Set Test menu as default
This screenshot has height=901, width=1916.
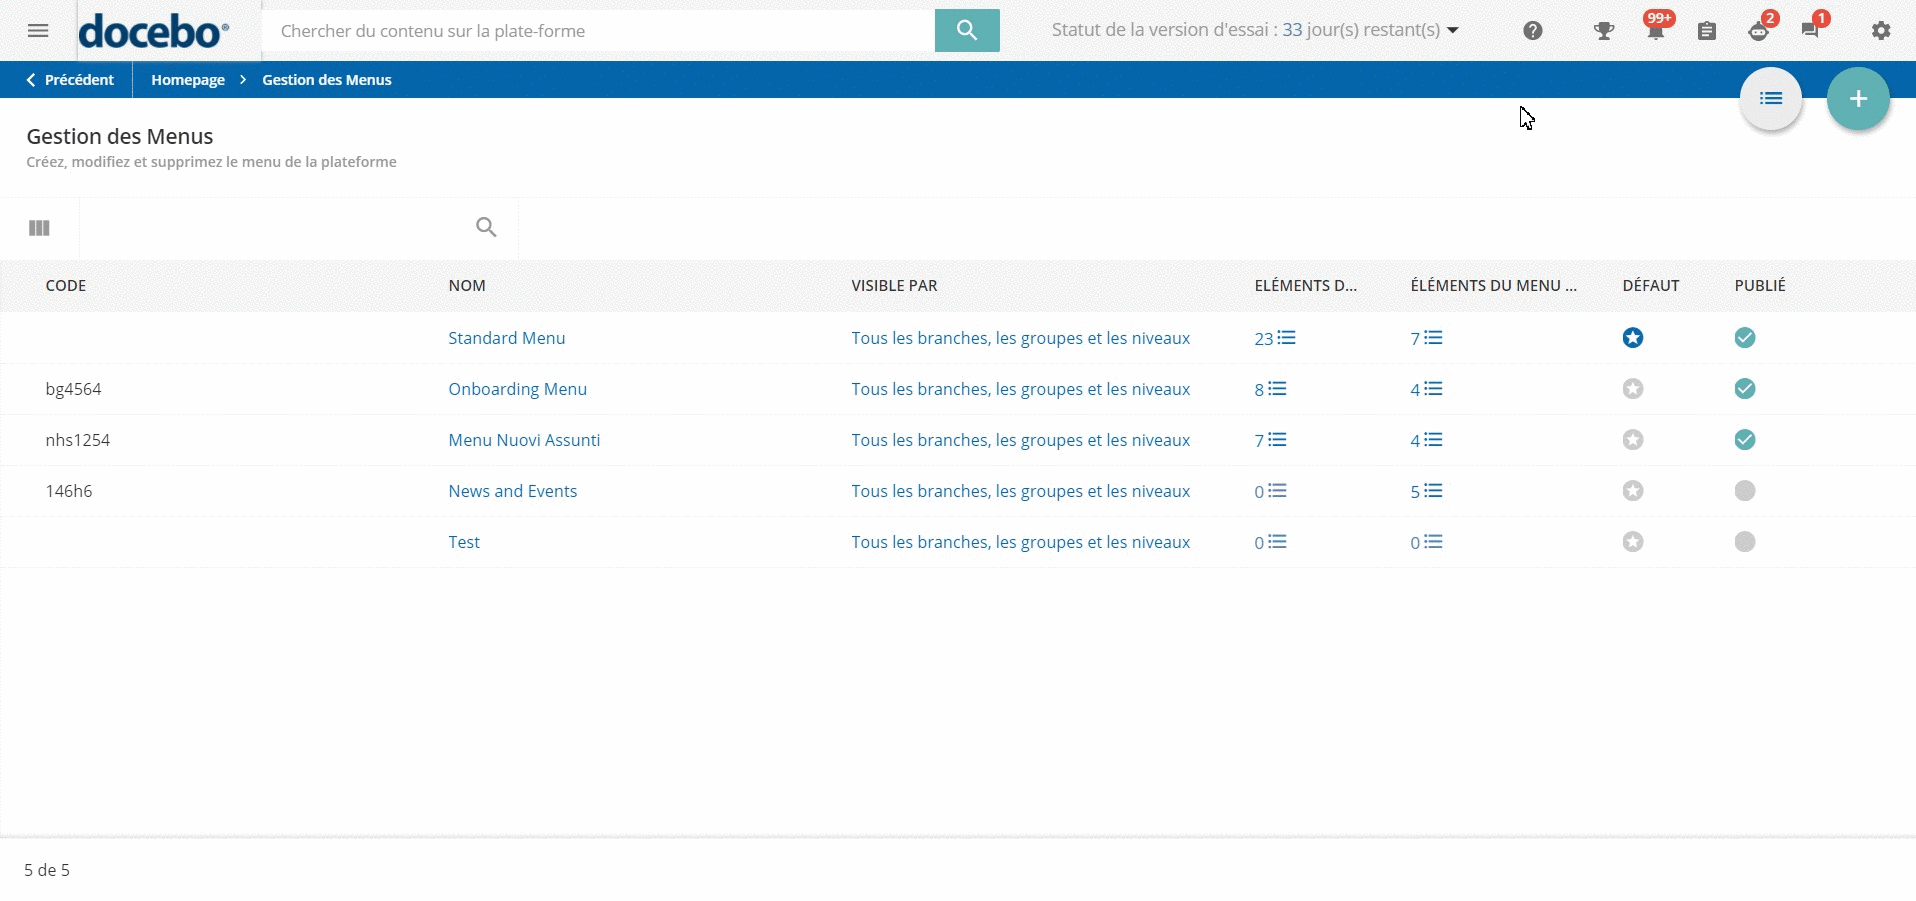1633,542
